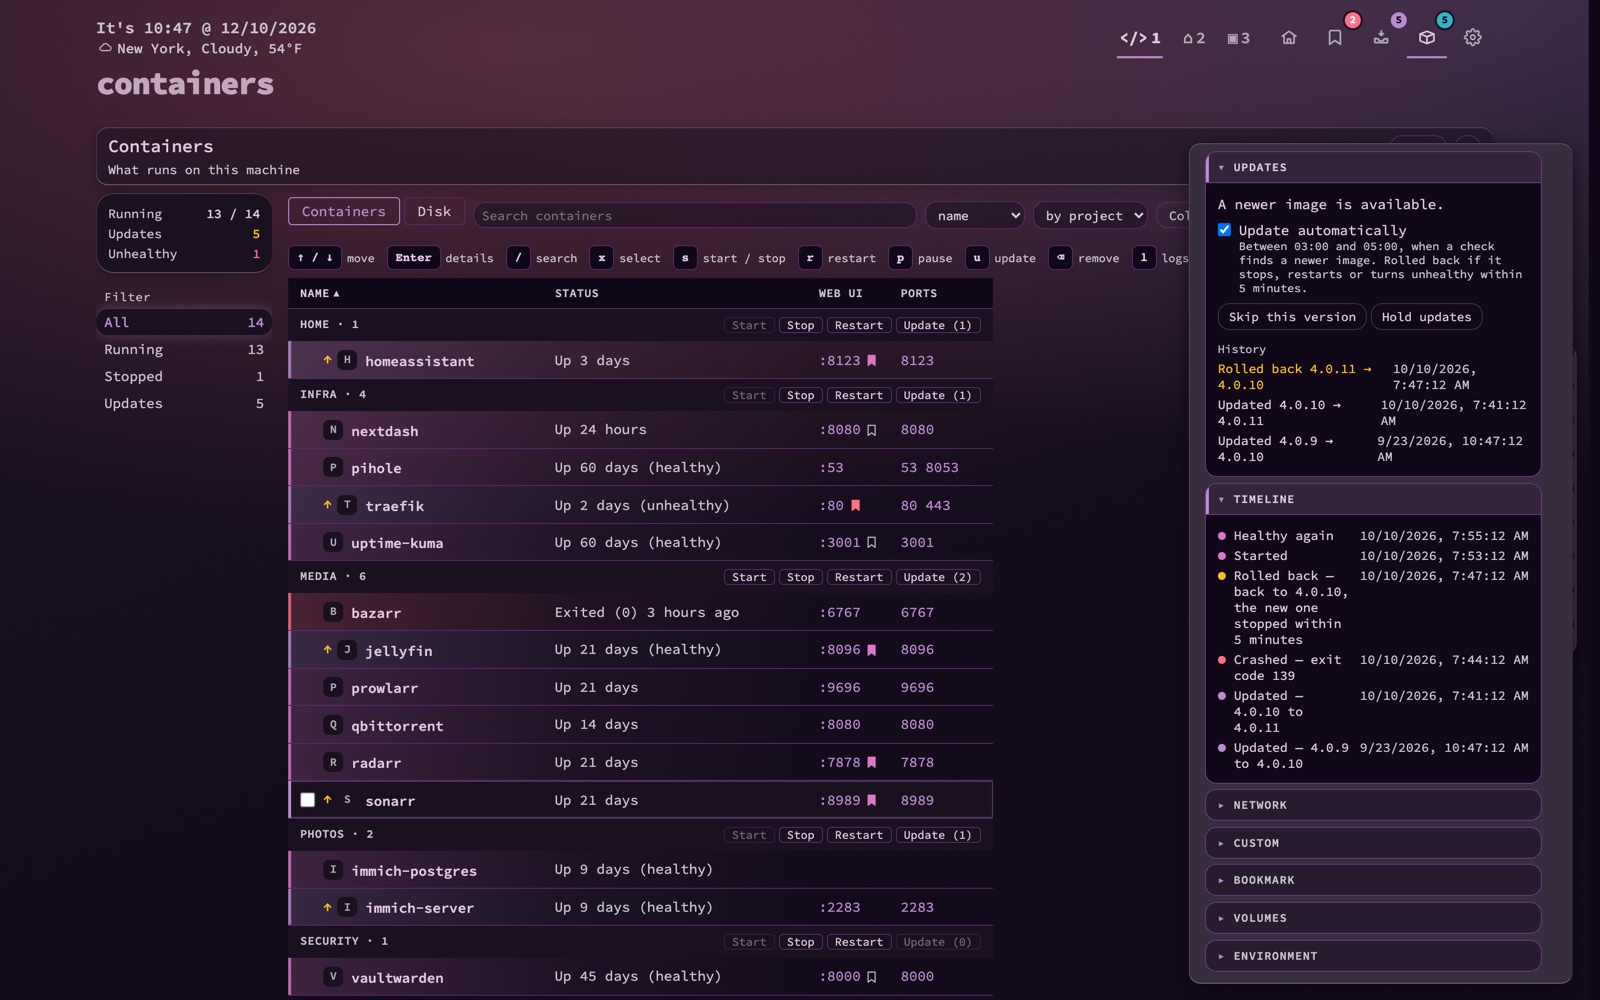Viewport: 1600px width, 1000px height.
Task: Switch to workspace tab 3
Action: tap(1239, 38)
